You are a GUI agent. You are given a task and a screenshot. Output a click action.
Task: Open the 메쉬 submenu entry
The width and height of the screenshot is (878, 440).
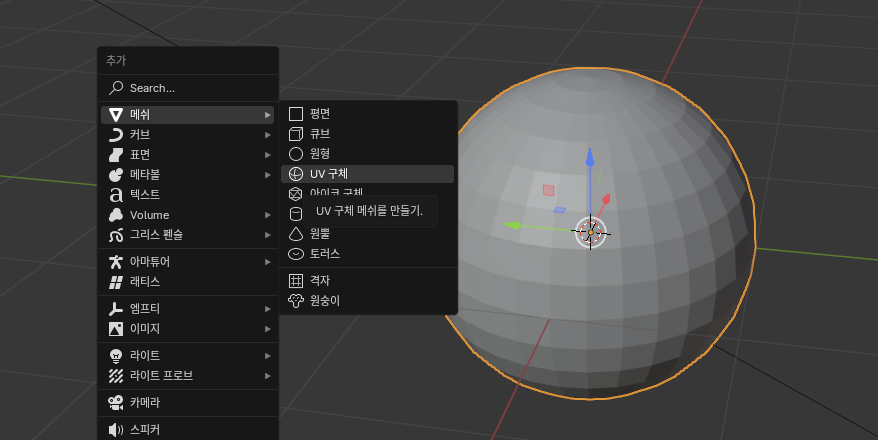[188, 115]
